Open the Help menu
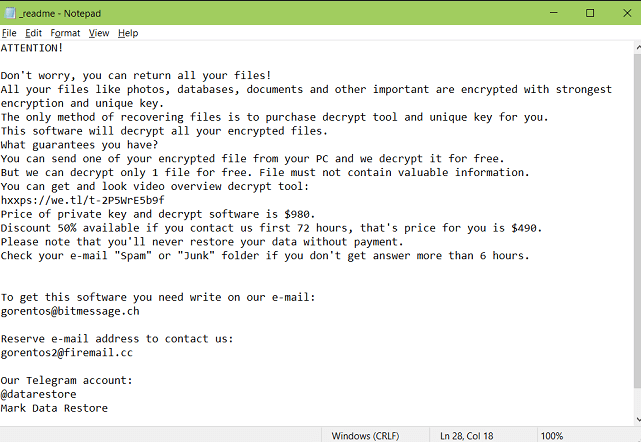 pyautogui.click(x=128, y=33)
